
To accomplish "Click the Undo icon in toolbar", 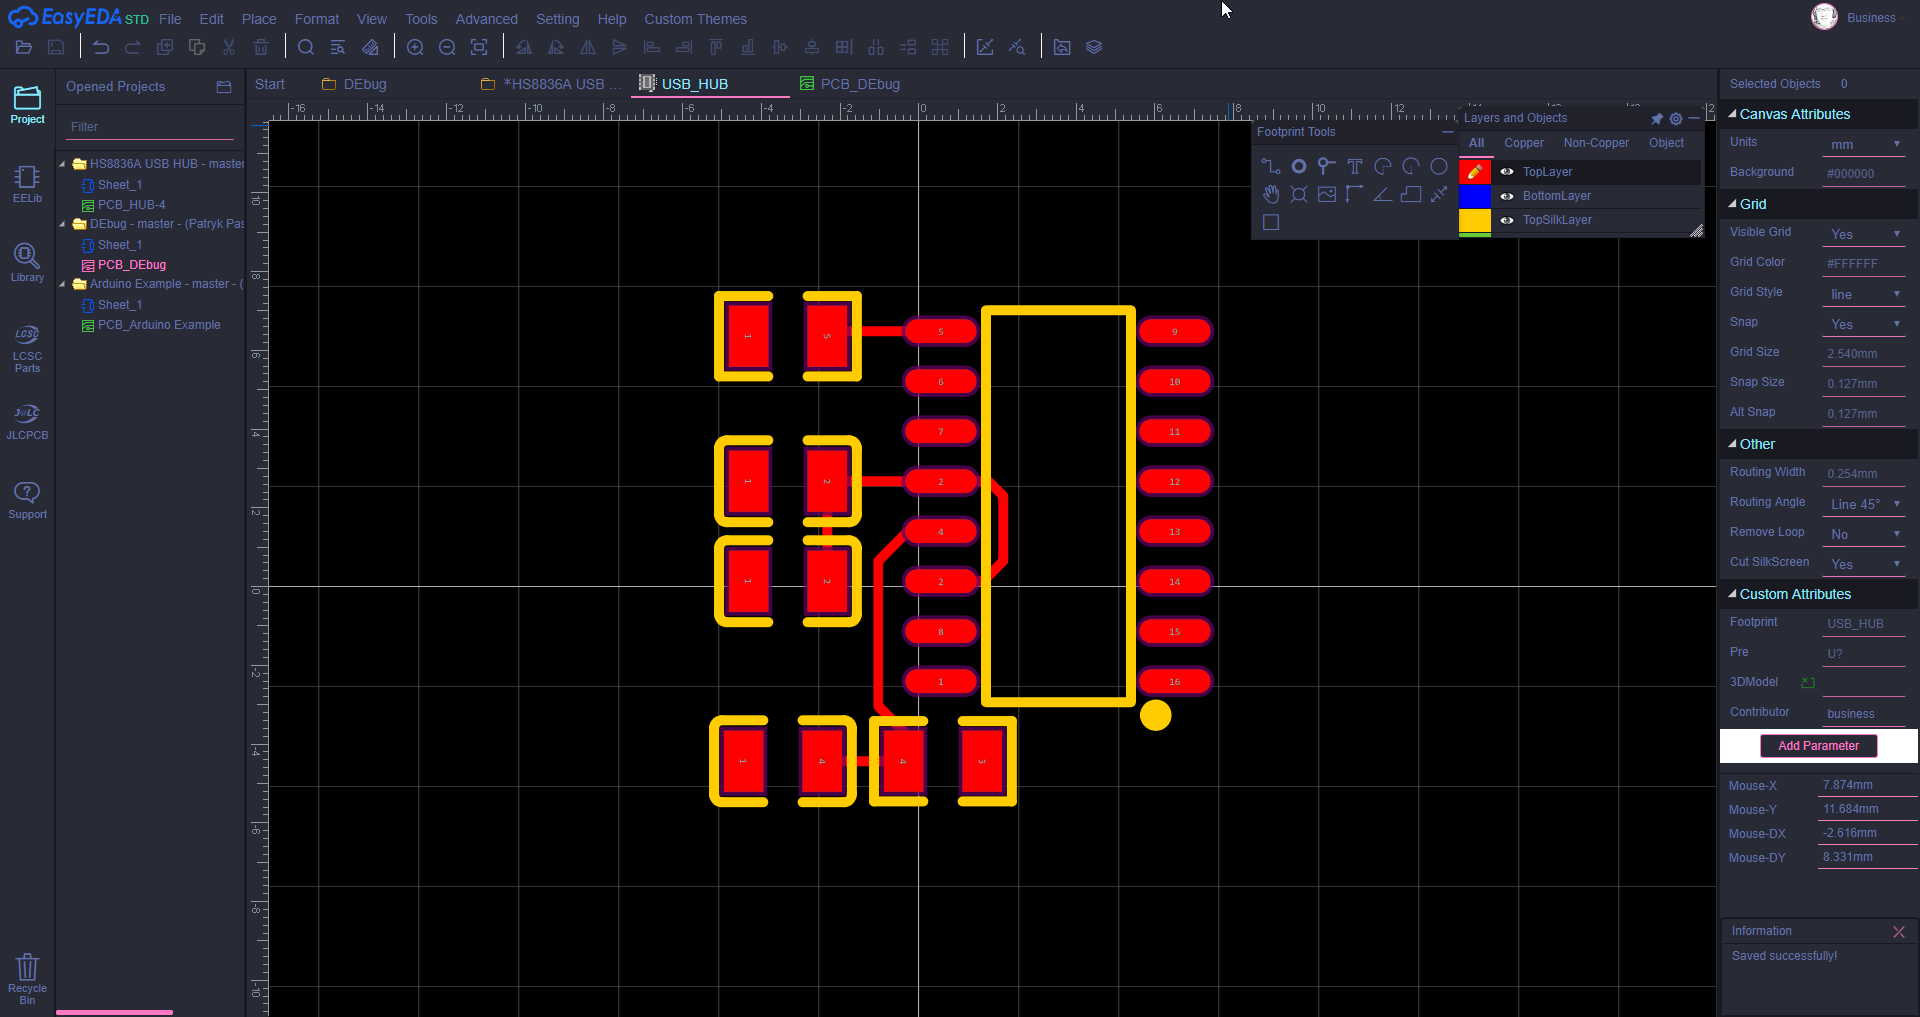I will click(x=101, y=47).
